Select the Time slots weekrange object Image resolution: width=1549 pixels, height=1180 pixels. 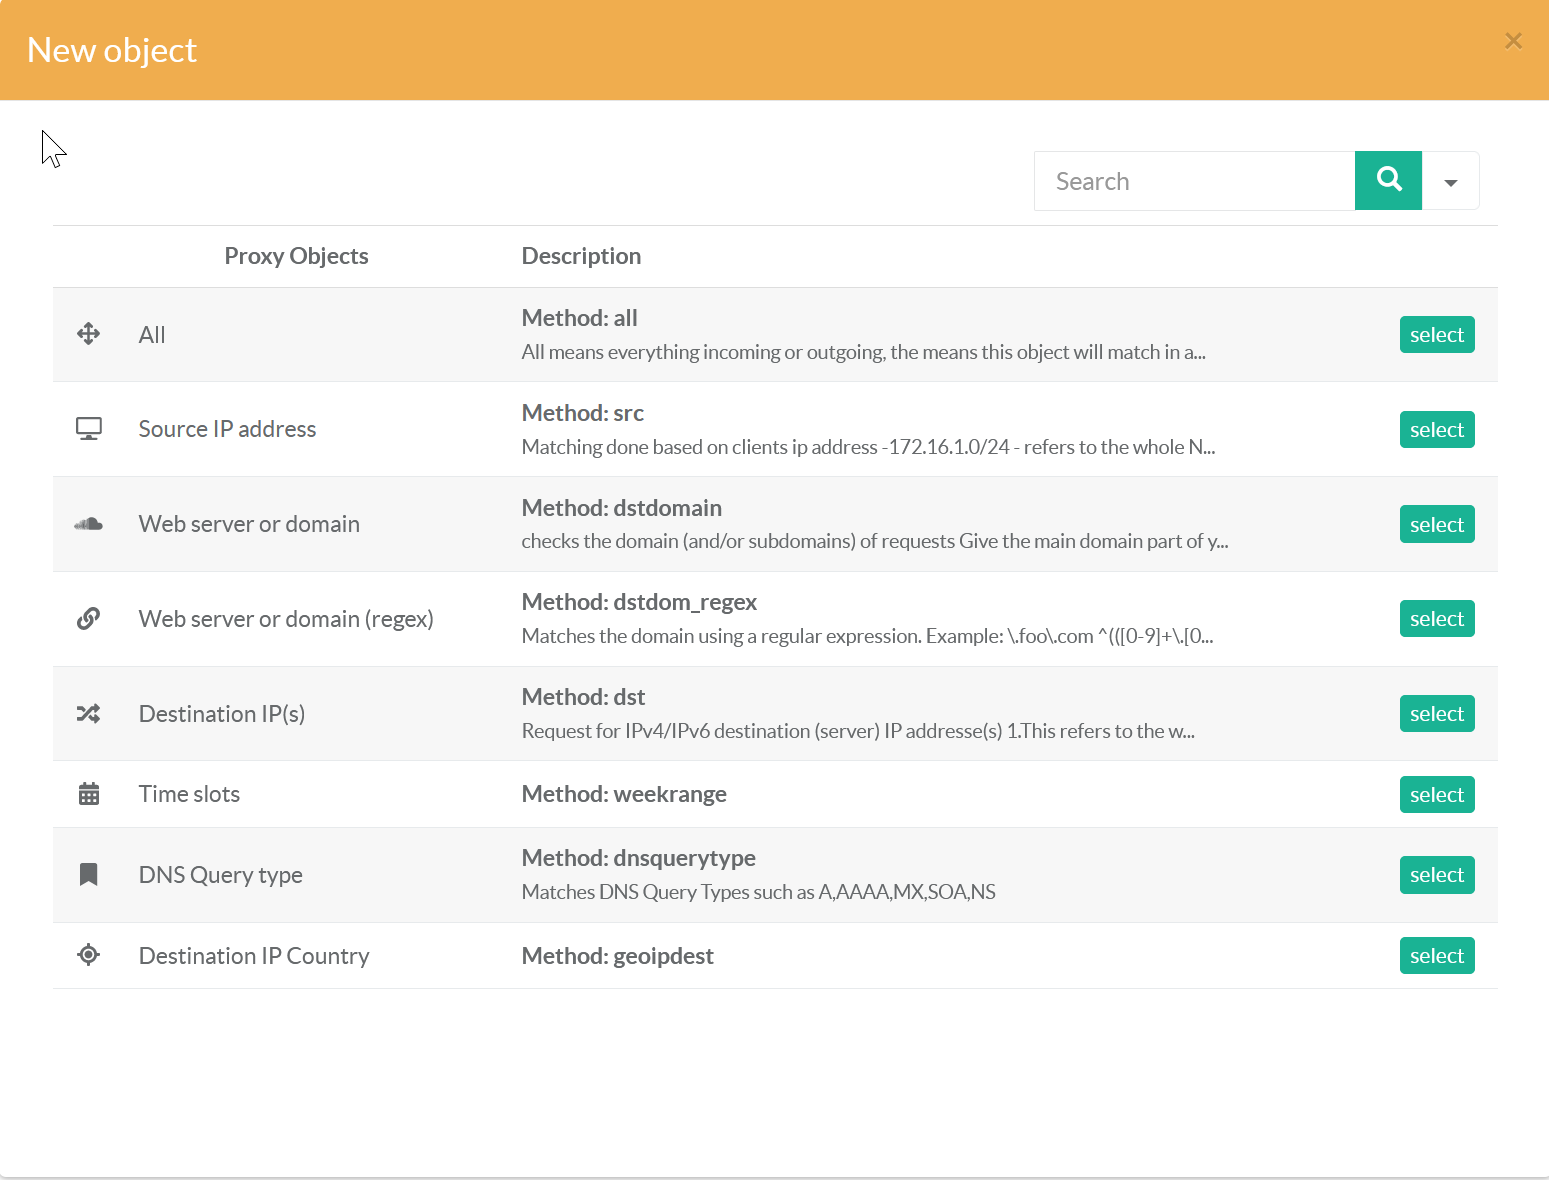pyautogui.click(x=1436, y=795)
